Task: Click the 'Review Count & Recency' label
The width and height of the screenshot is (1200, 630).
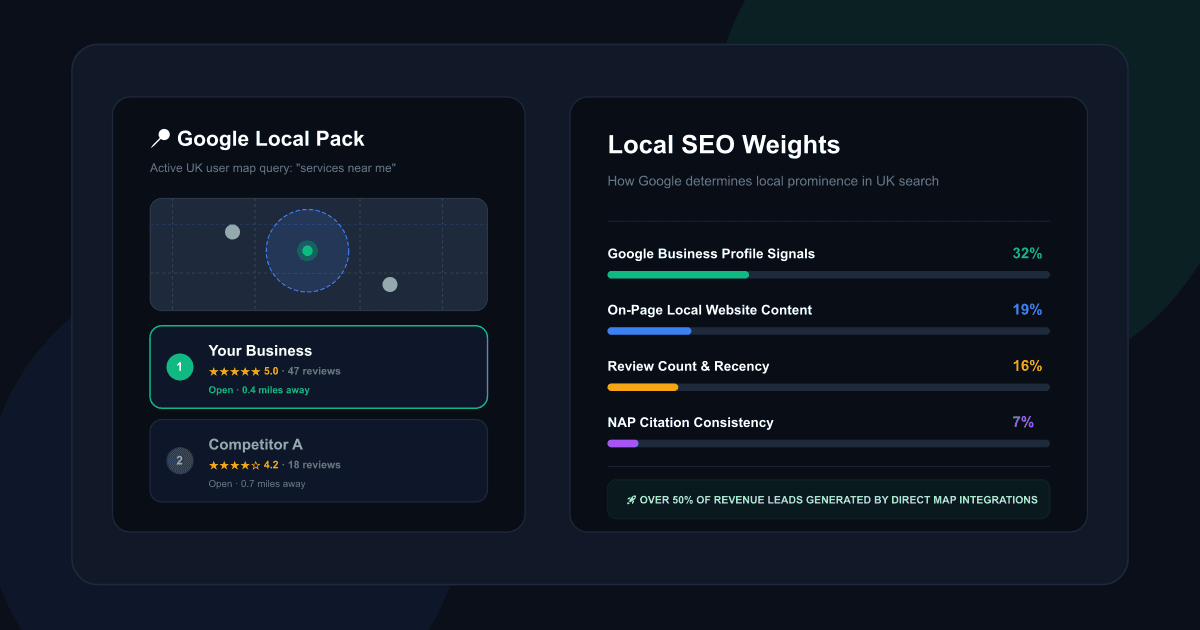Action: point(689,366)
